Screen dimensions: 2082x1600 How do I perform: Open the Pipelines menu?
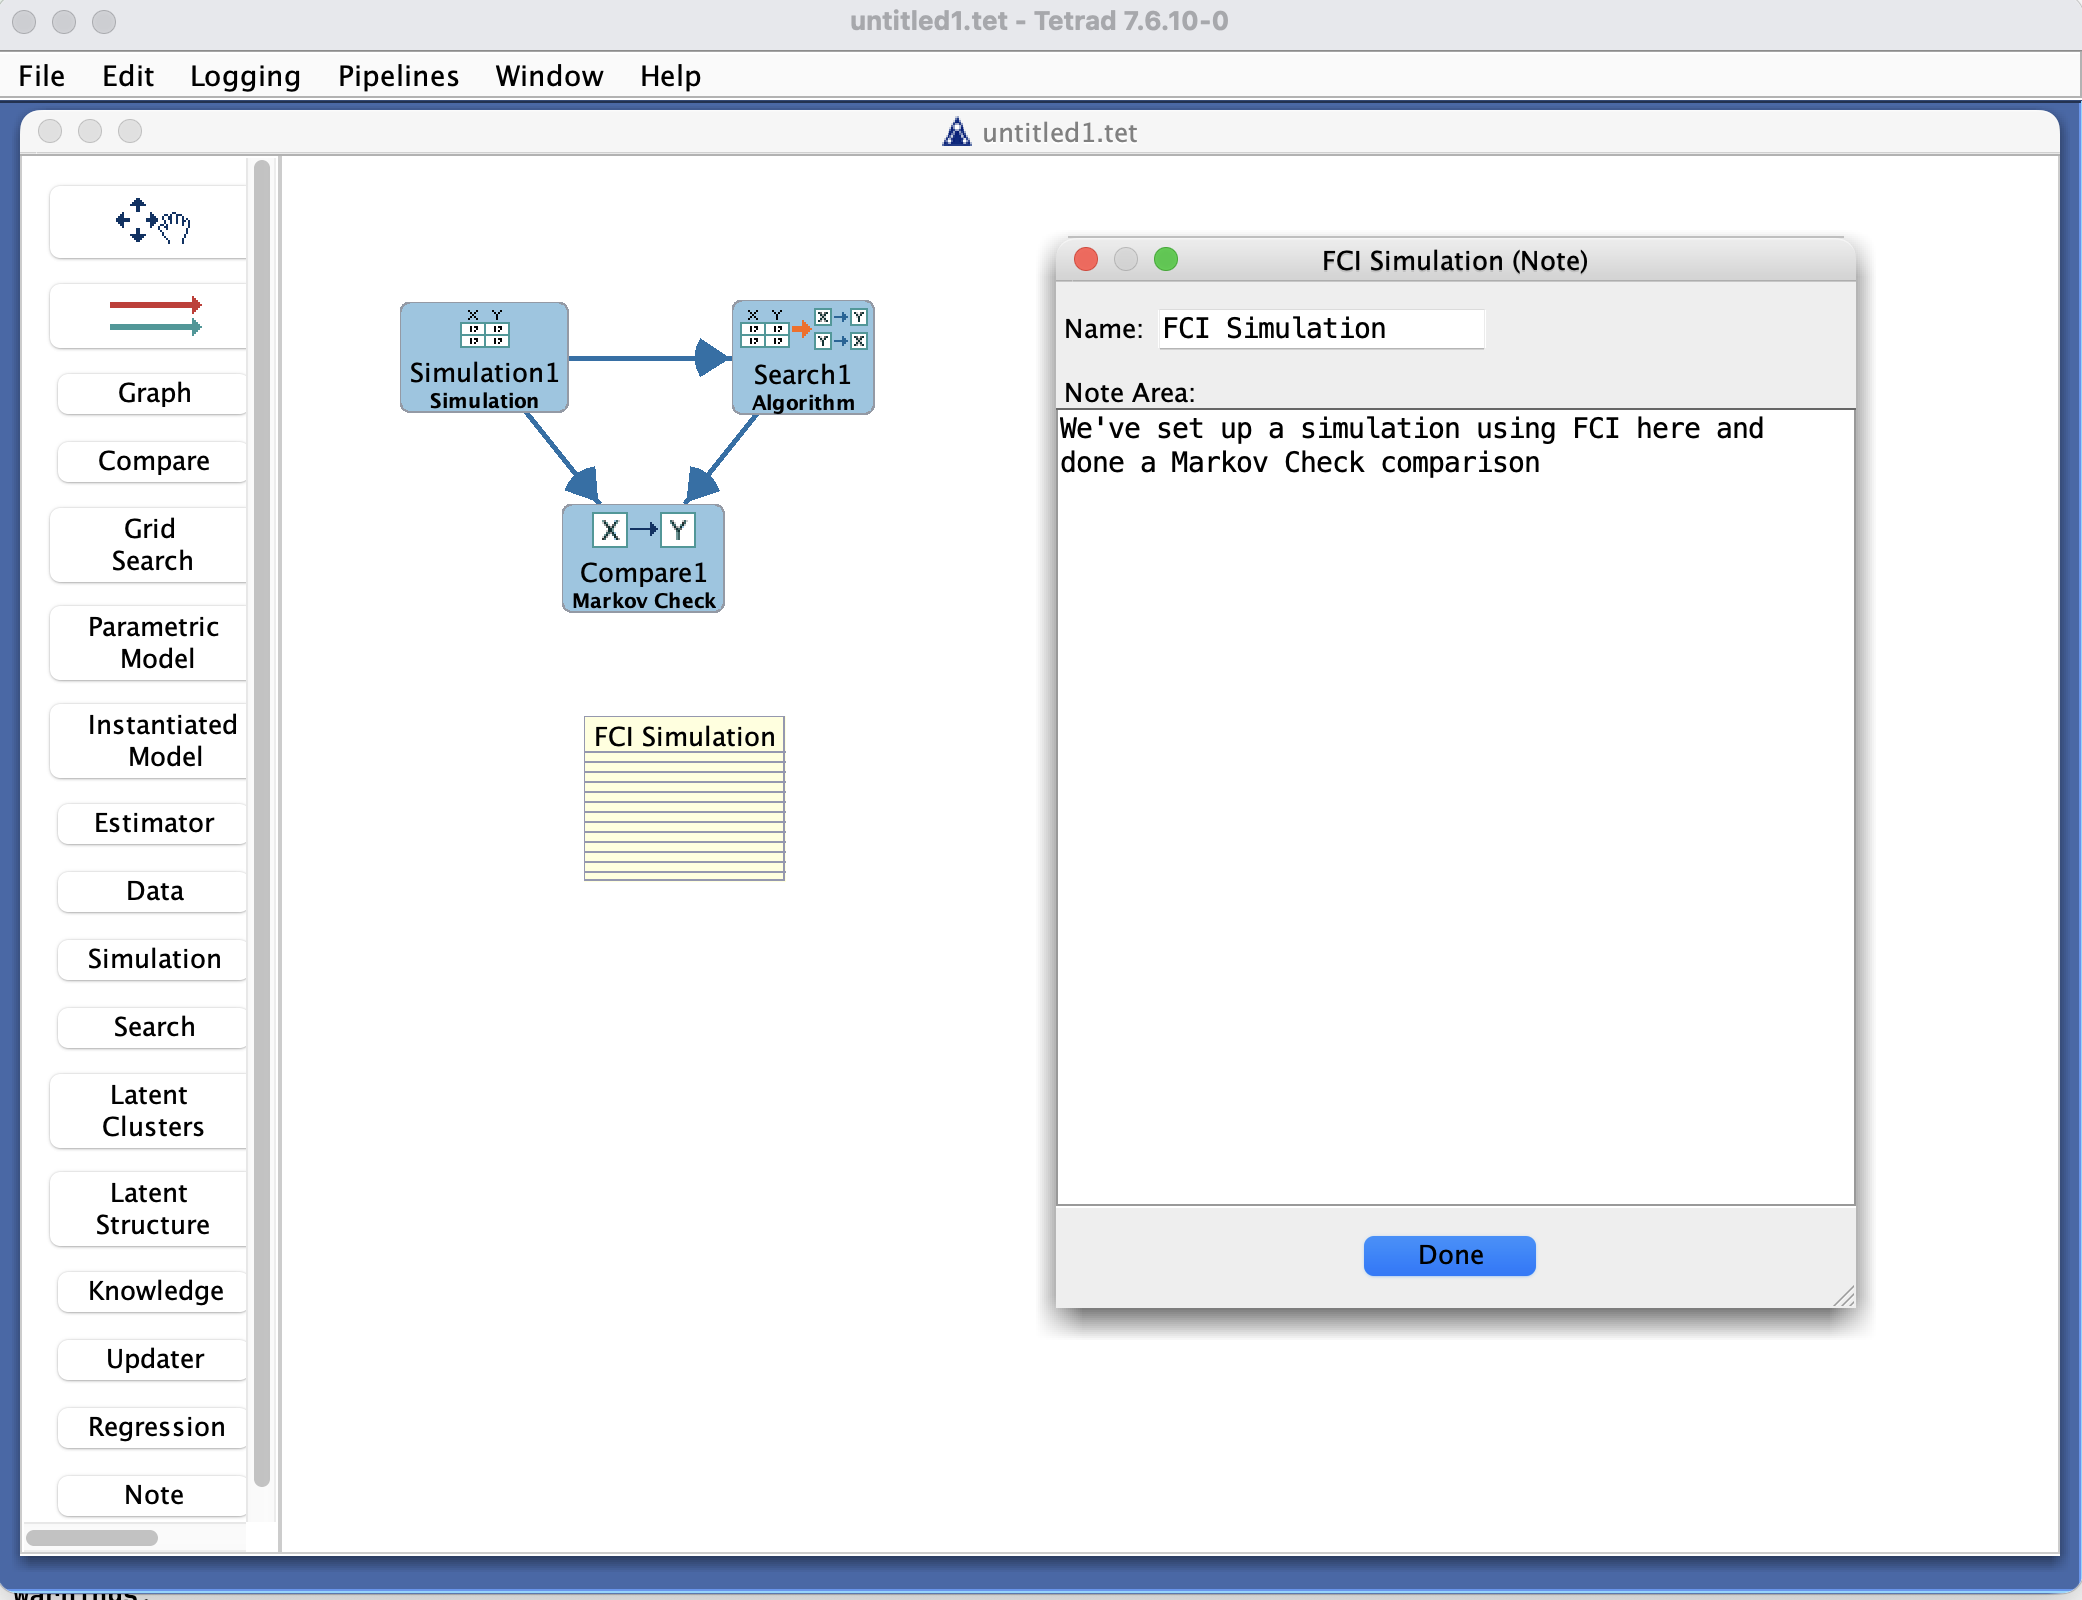point(398,76)
